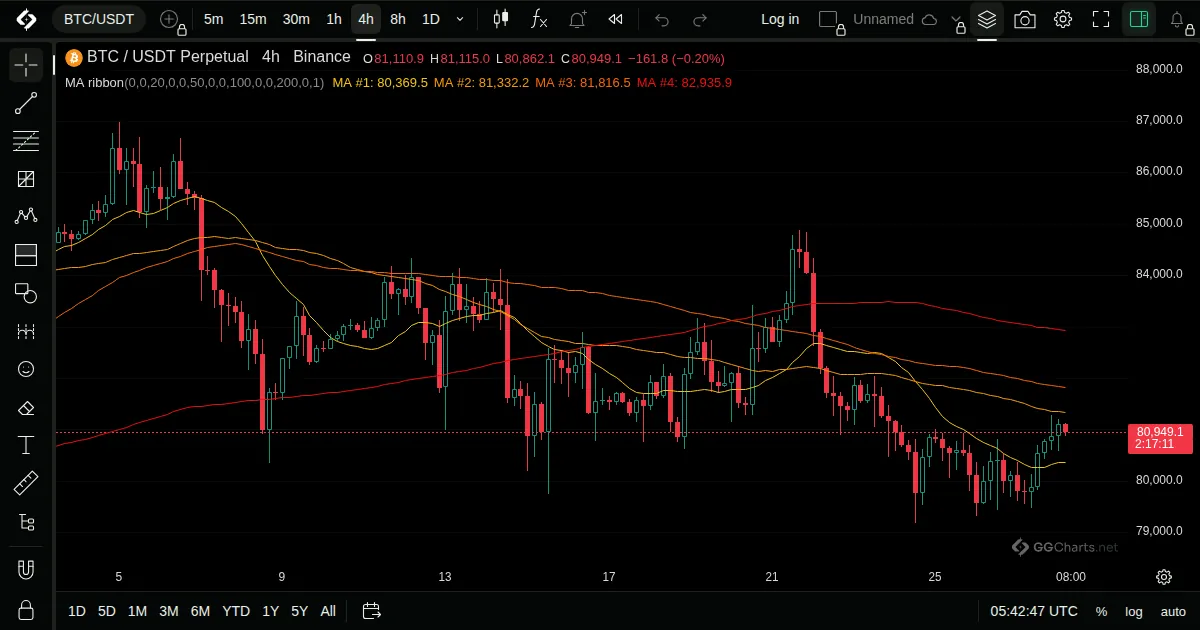The width and height of the screenshot is (1200, 630).
Task: Toggle the right sidebar panel
Action: 1138,19
